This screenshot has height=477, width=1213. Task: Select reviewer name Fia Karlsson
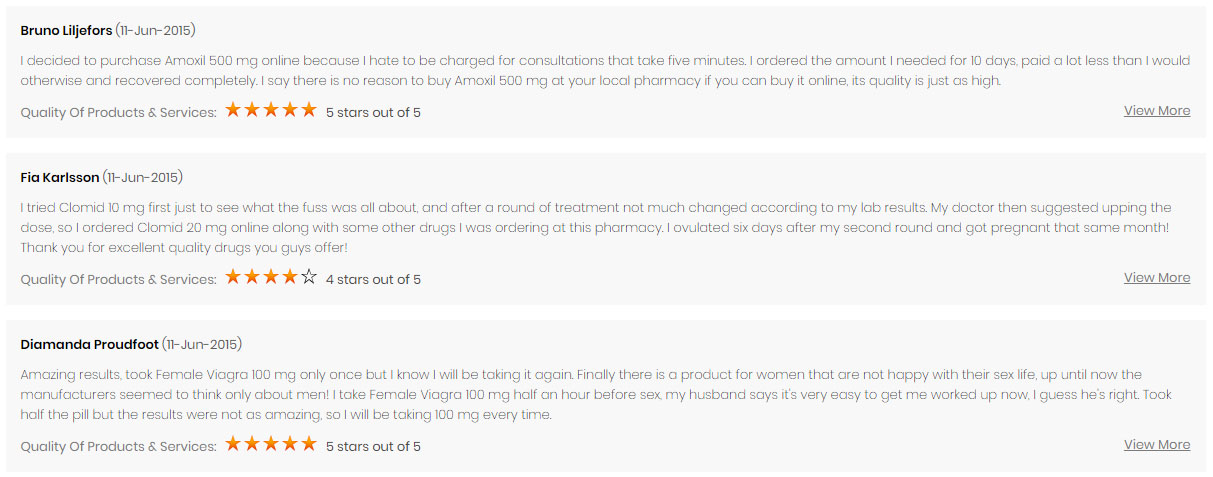pyautogui.click(x=60, y=178)
